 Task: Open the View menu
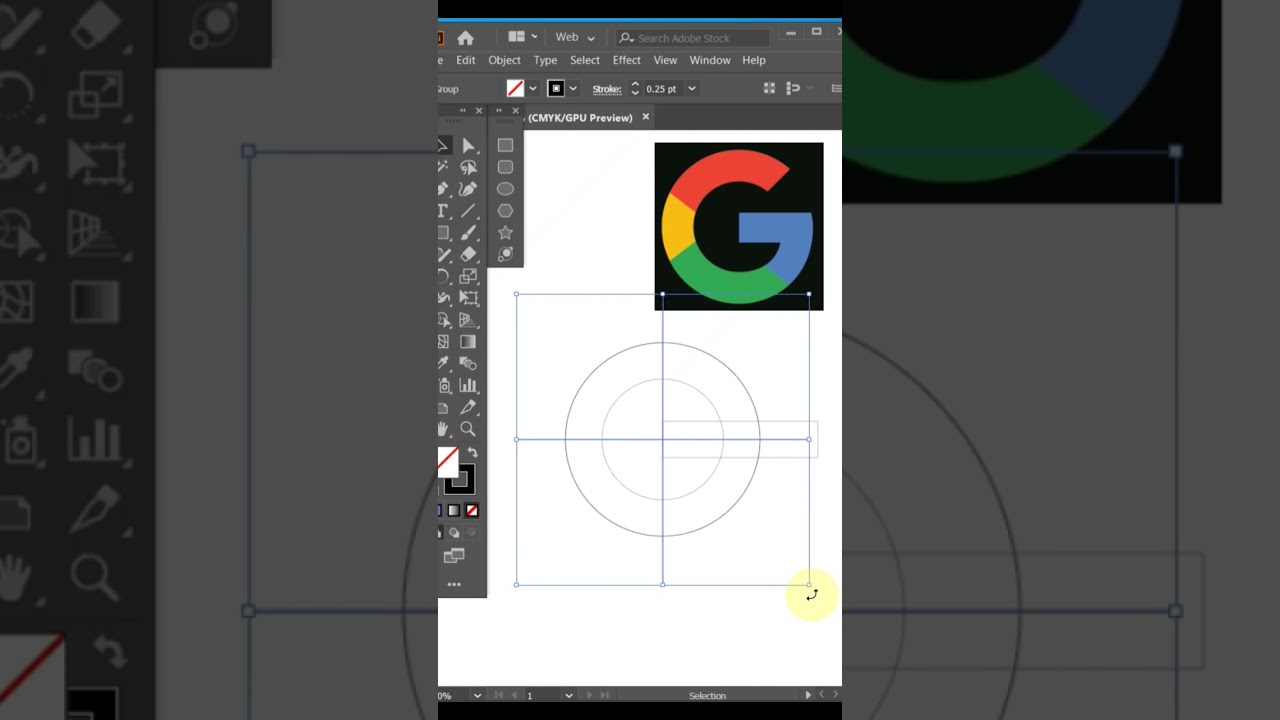[665, 60]
